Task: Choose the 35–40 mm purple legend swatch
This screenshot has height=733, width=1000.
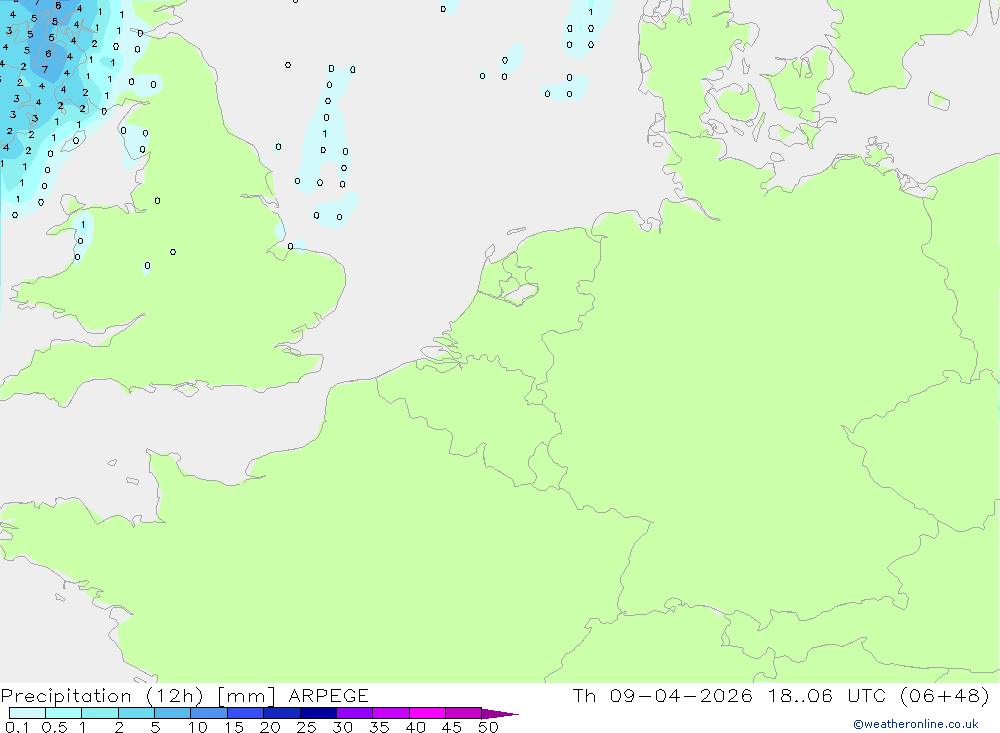Action: pos(391,713)
